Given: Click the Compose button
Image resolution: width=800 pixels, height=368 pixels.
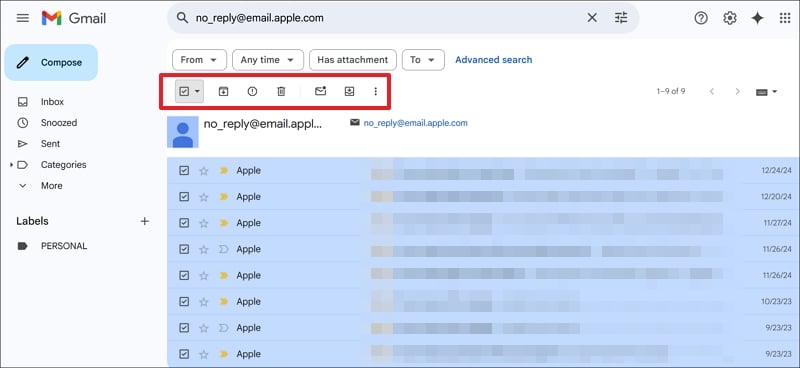Looking at the screenshot, I should (51, 62).
